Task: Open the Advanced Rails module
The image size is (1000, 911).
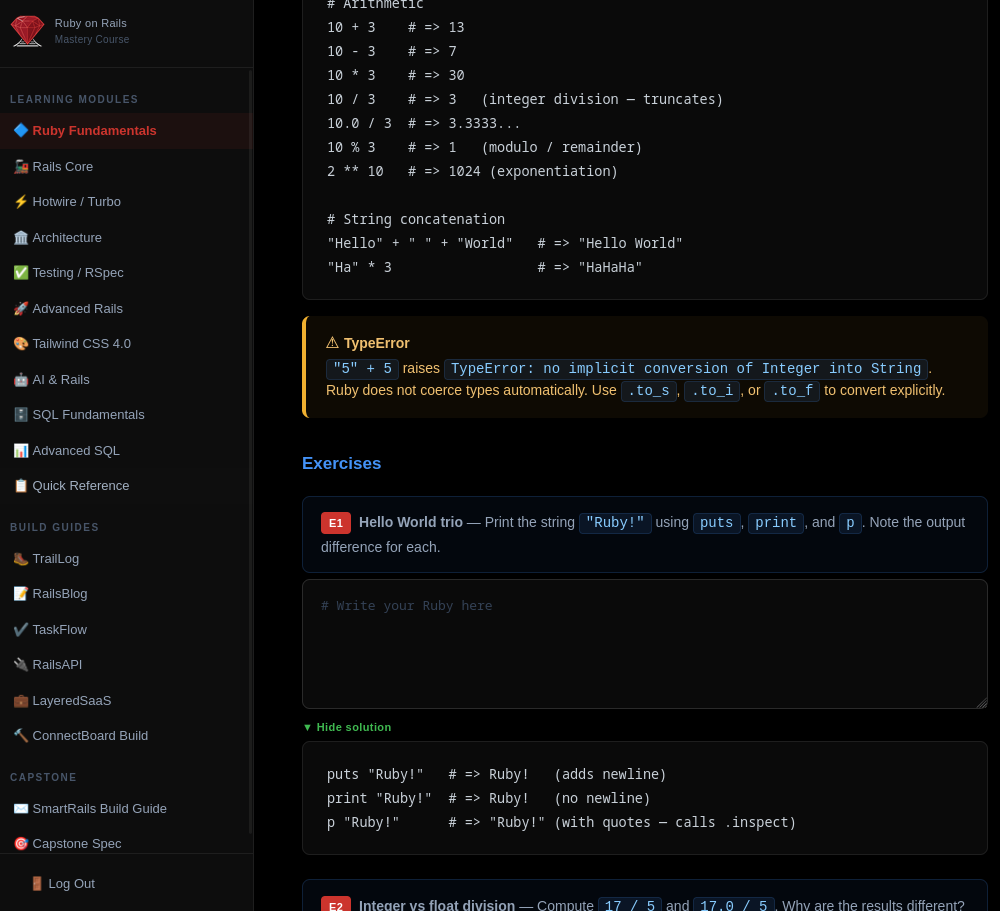Action: [x=126, y=308]
